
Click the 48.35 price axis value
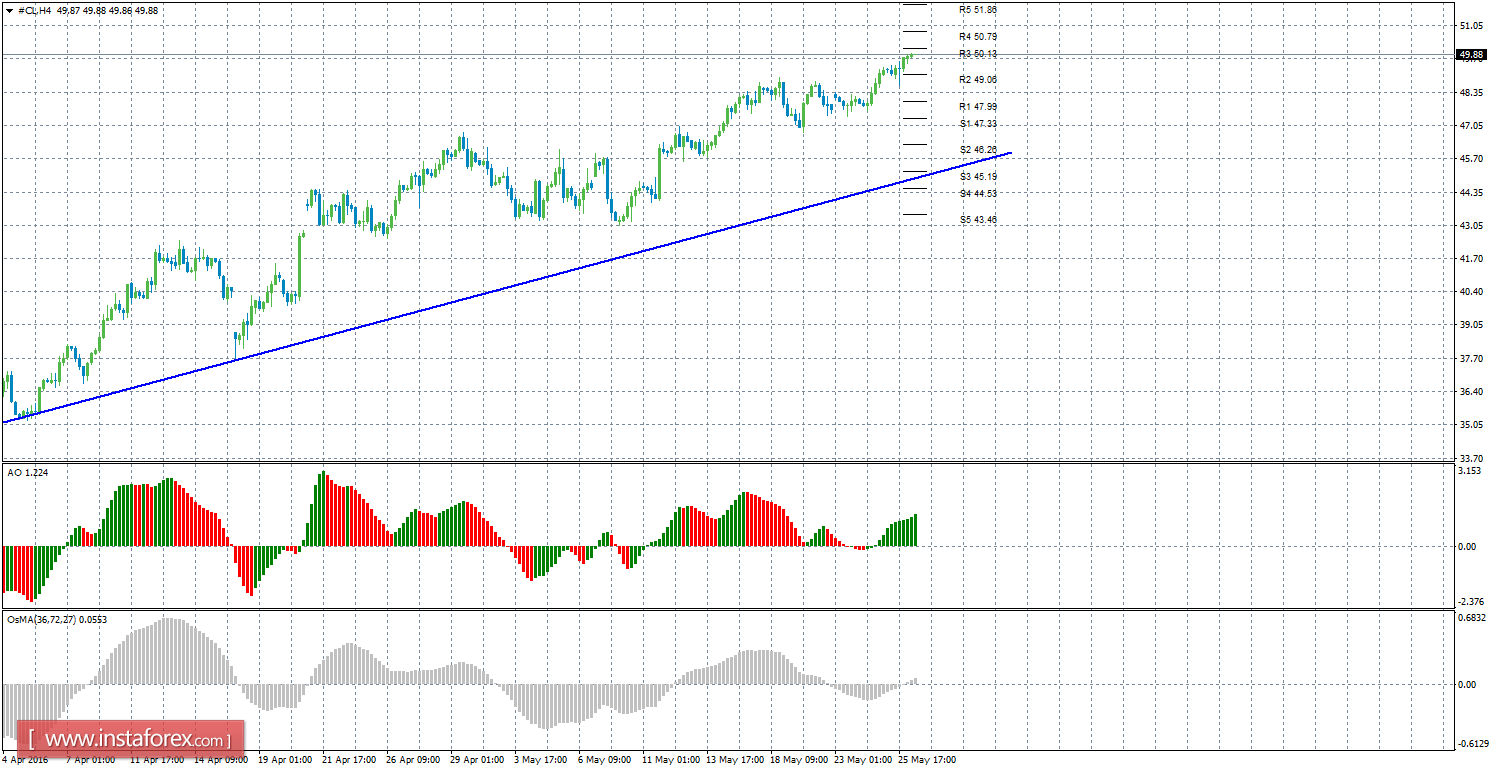pyautogui.click(x=1470, y=93)
